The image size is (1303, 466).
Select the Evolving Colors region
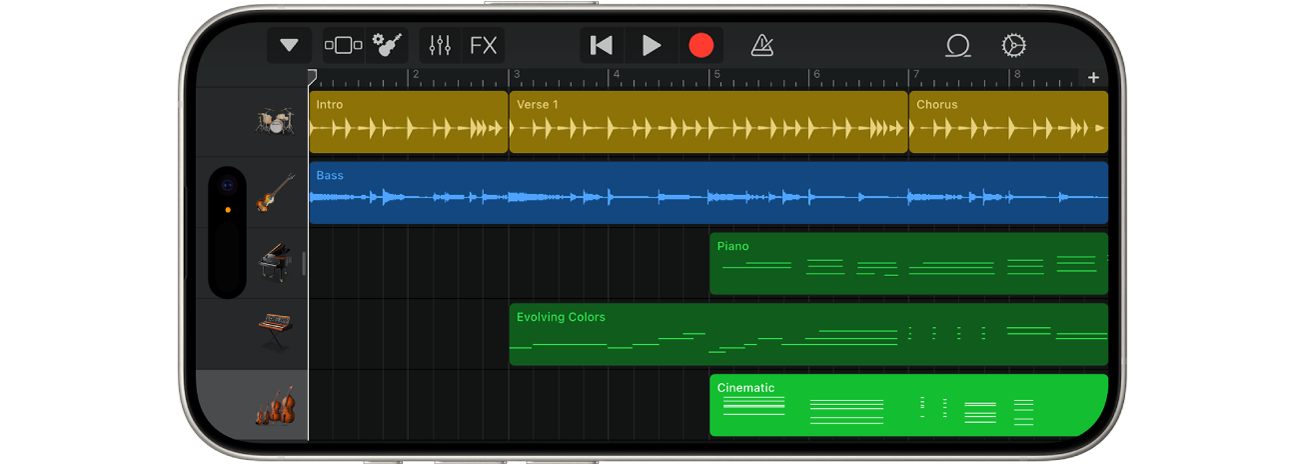(x=808, y=334)
